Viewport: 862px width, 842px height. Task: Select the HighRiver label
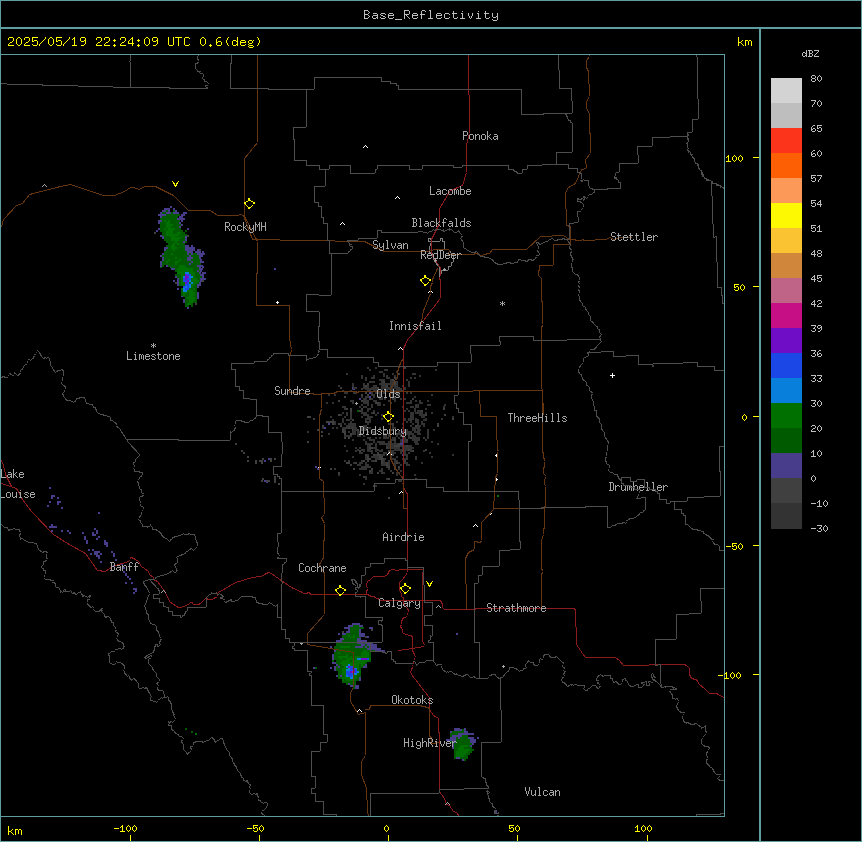pos(430,743)
